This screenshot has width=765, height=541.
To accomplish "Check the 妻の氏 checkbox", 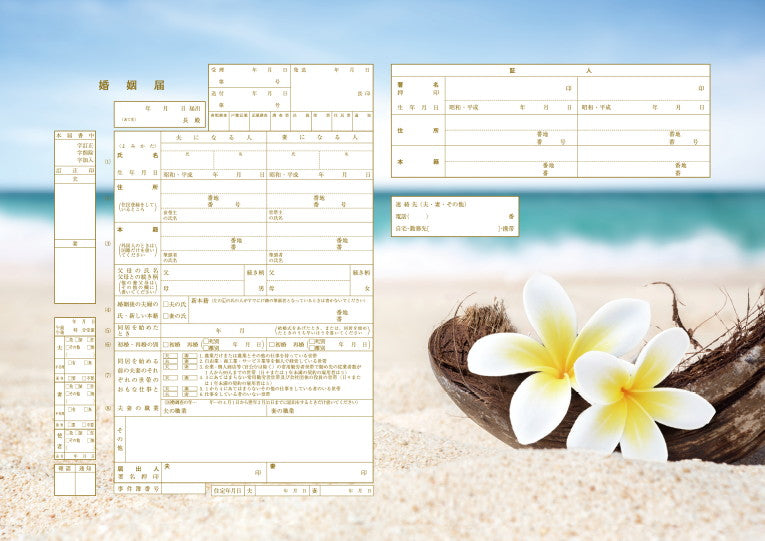I will (x=165, y=316).
